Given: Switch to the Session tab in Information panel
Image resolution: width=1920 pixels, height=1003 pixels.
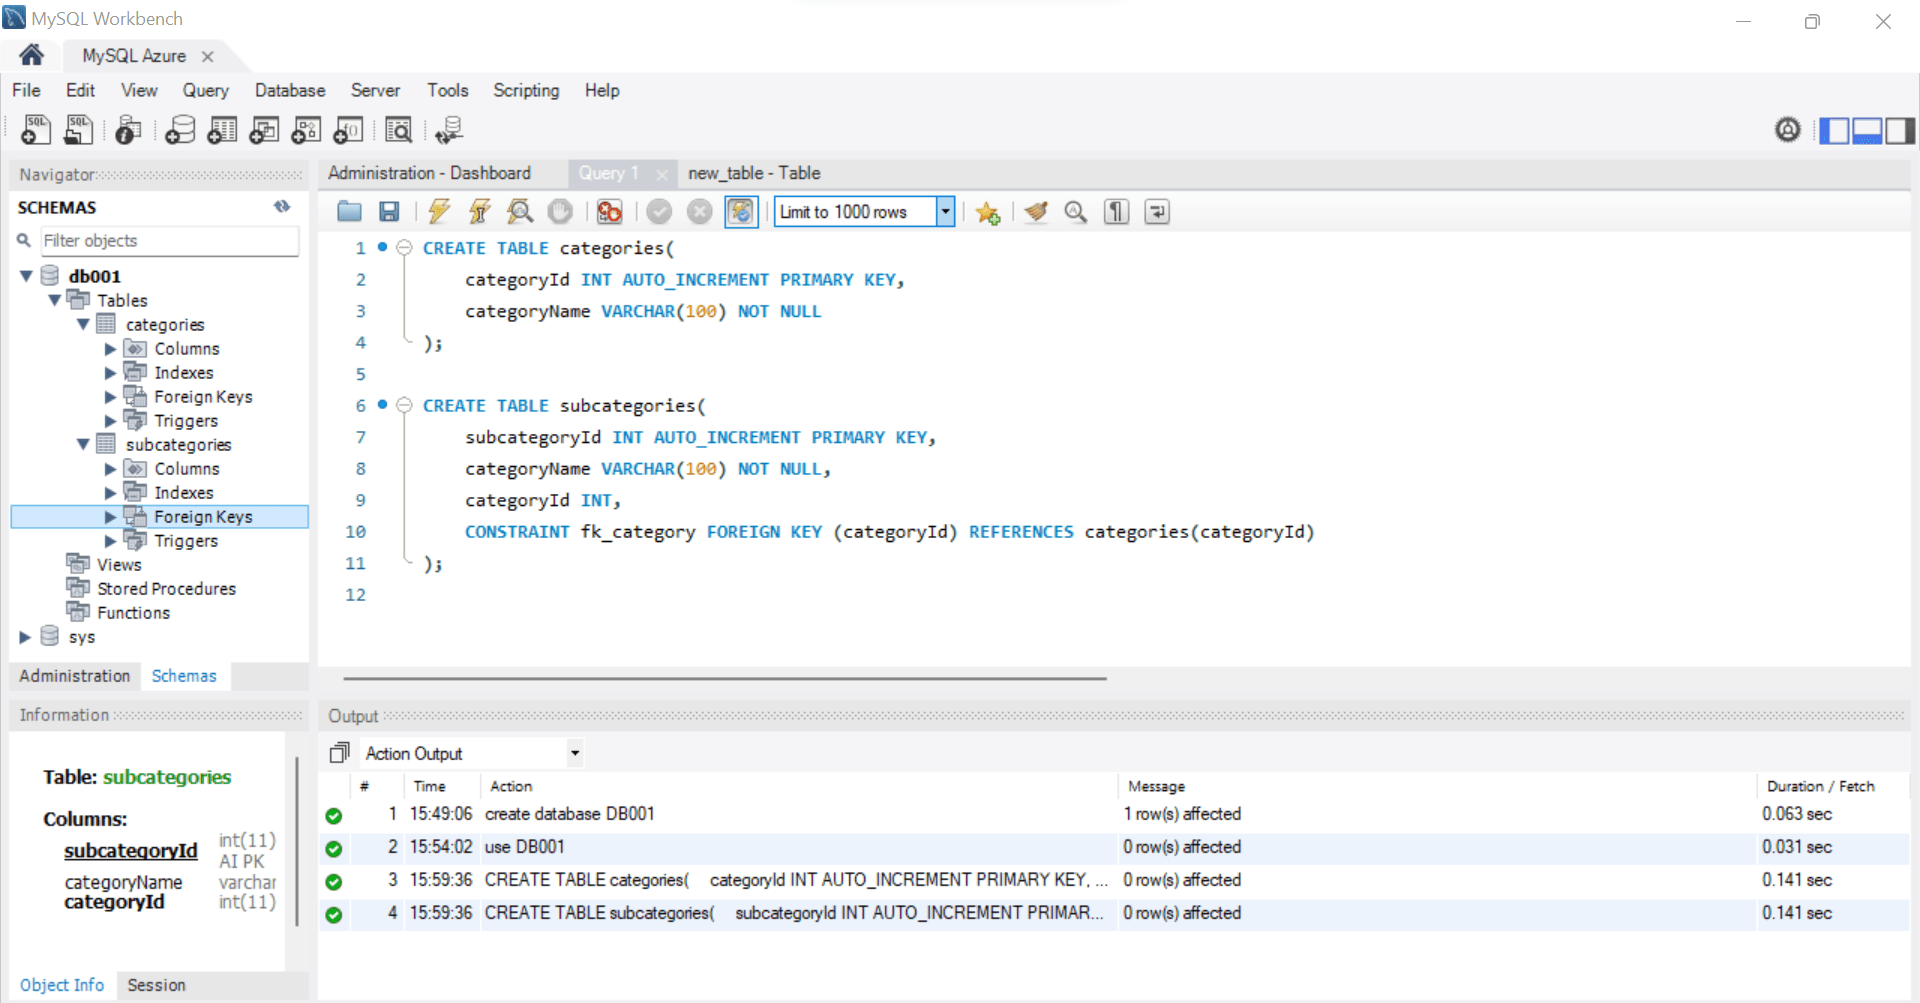Looking at the screenshot, I should pyautogui.click(x=156, y=985).
